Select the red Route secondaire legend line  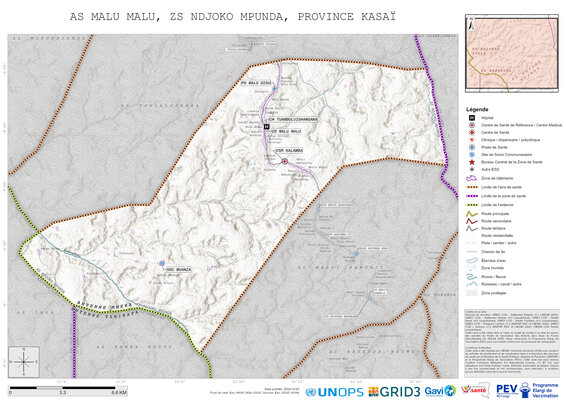tap(472, 221)
